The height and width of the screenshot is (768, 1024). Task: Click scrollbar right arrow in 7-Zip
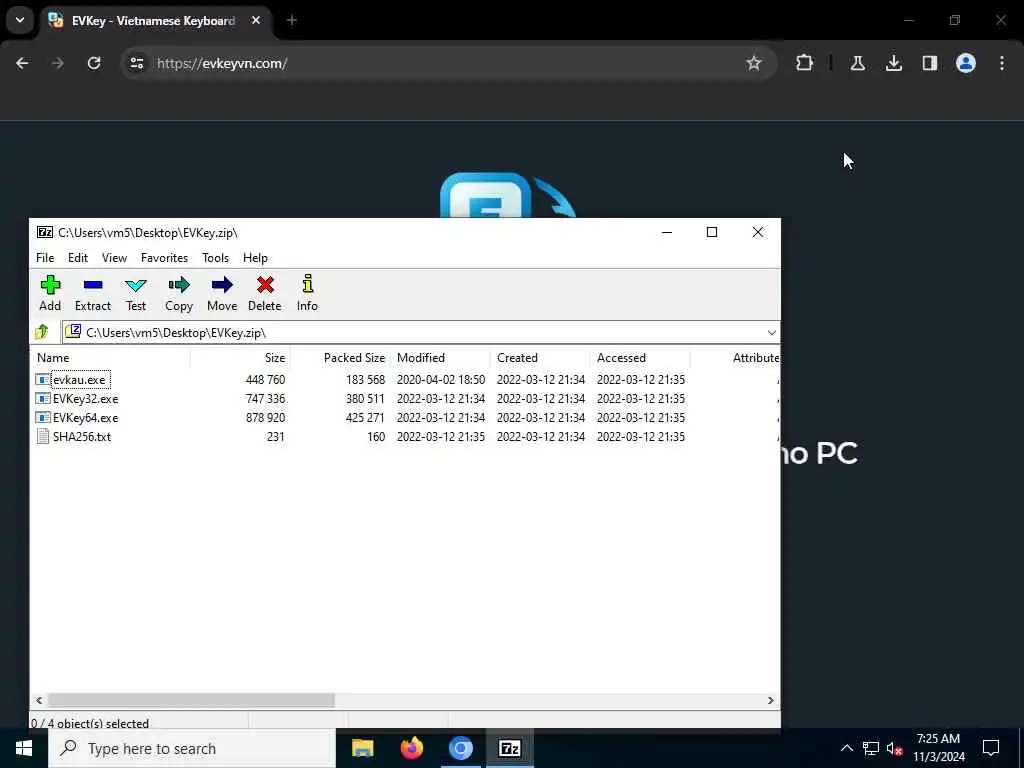(x=771, y=700)
